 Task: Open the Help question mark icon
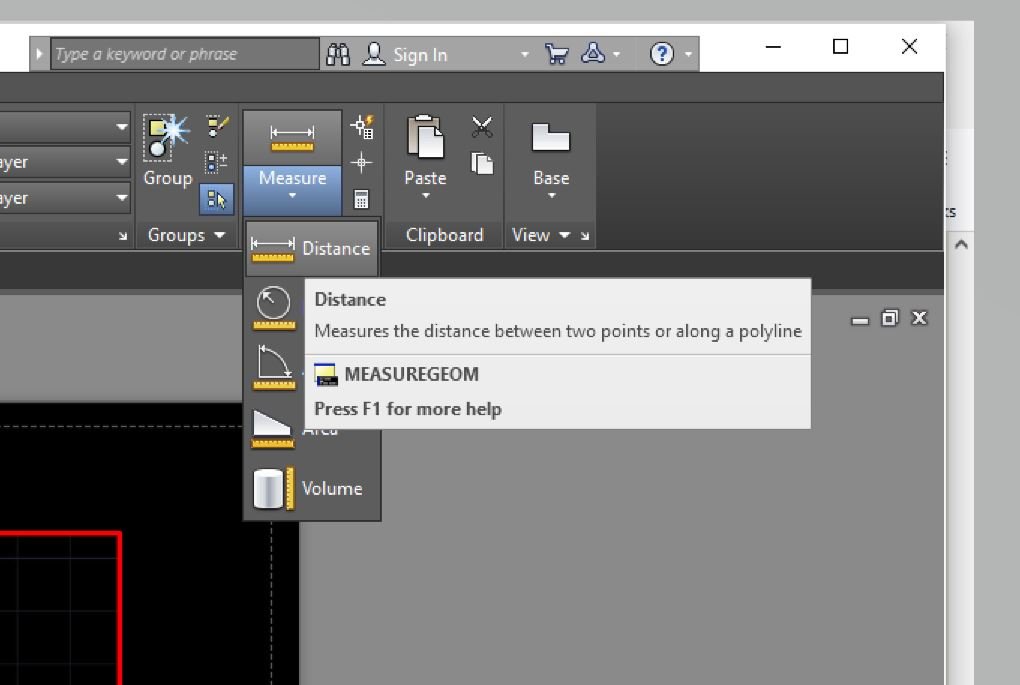point(662,54)
